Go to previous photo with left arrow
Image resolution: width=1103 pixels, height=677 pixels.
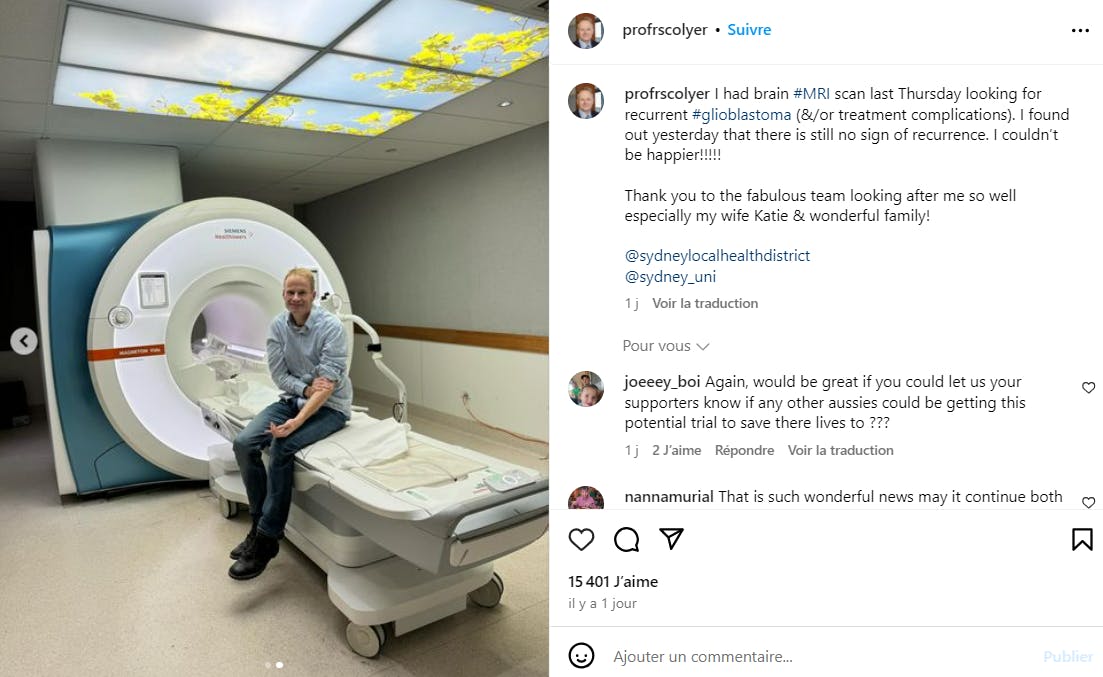24,341
